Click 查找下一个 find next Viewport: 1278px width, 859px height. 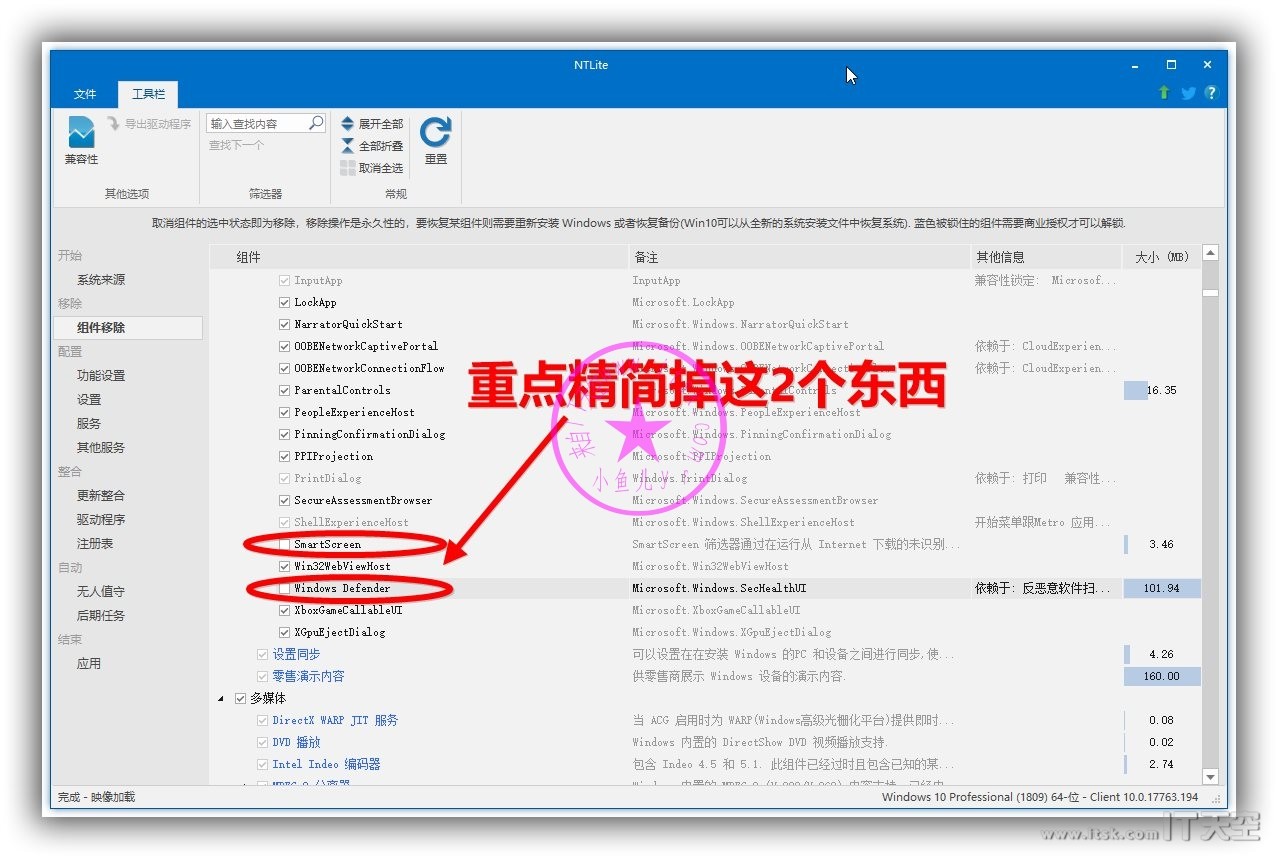coord(236,145)
